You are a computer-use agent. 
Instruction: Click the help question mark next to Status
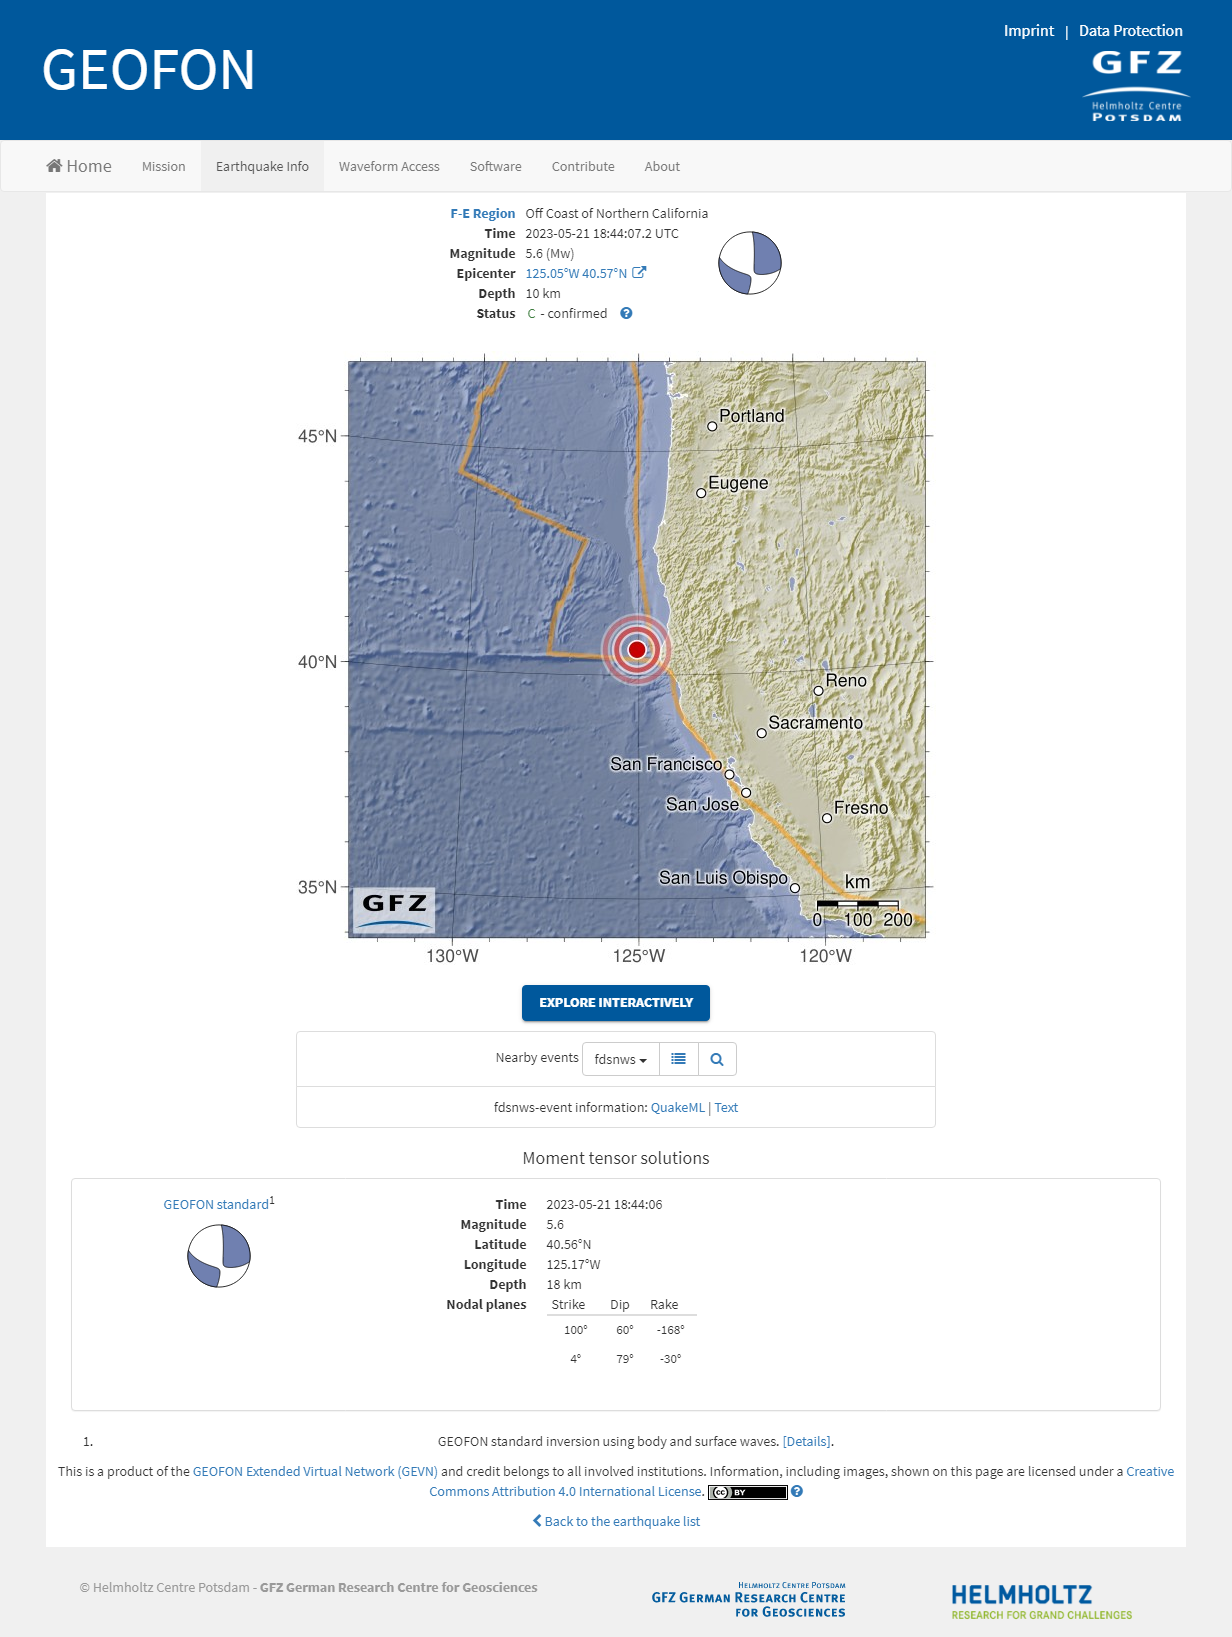626,313
